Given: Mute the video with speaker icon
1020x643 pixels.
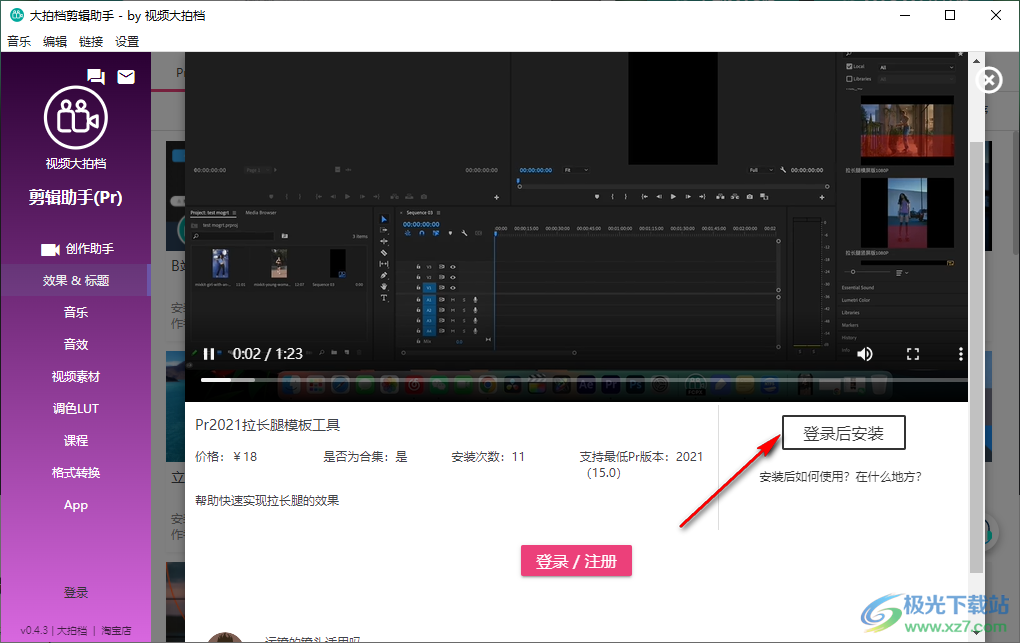Looking at the screenshot, I should (865, 354).
